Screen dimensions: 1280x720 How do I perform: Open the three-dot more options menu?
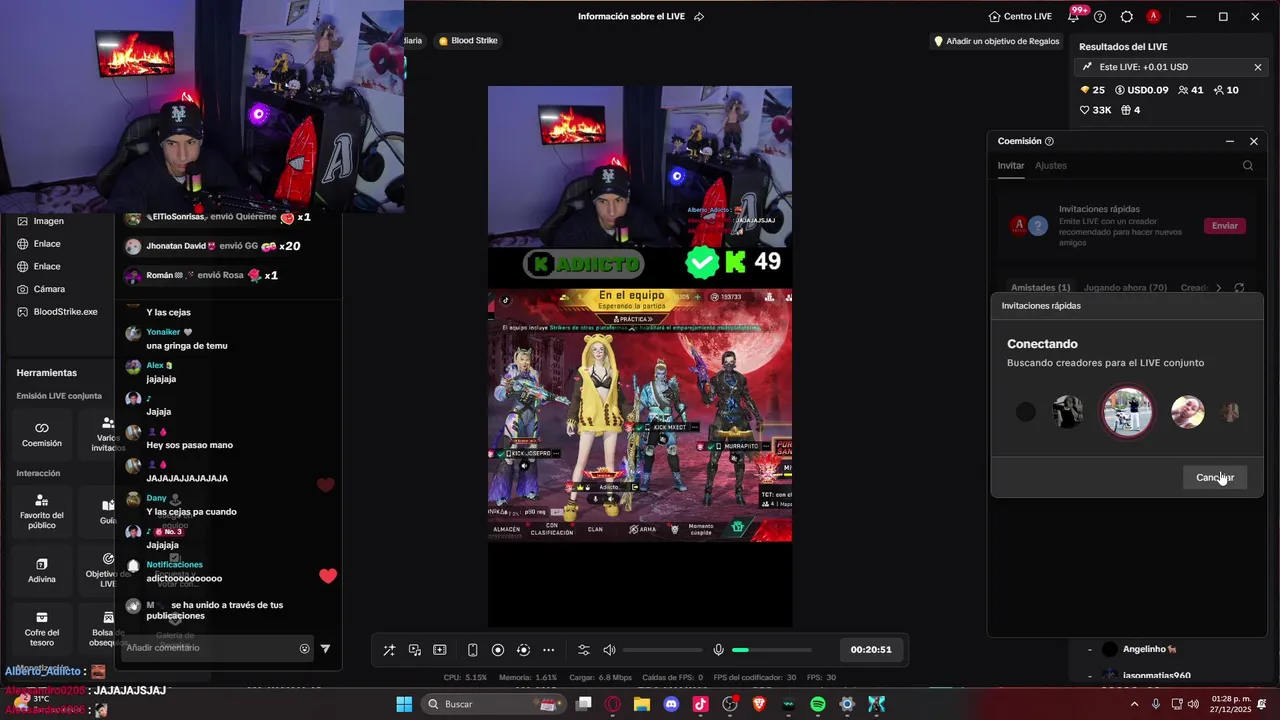pos(548,650)
